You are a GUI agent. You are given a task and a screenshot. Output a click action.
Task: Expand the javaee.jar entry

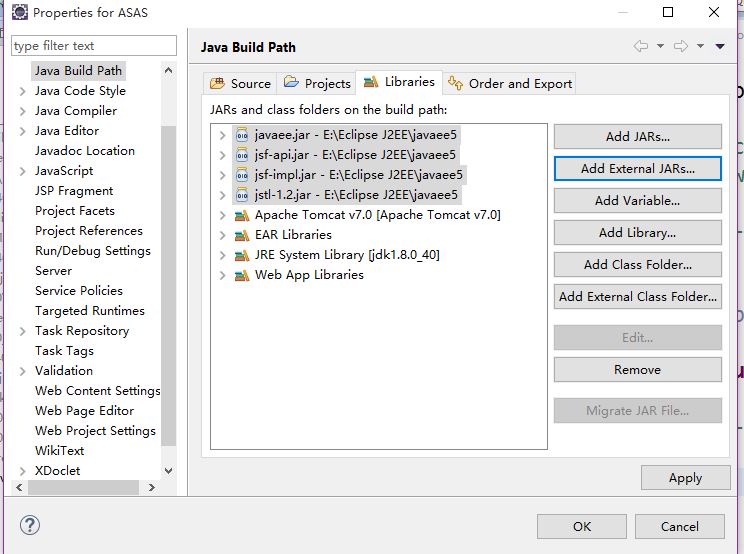coord(222,135)
